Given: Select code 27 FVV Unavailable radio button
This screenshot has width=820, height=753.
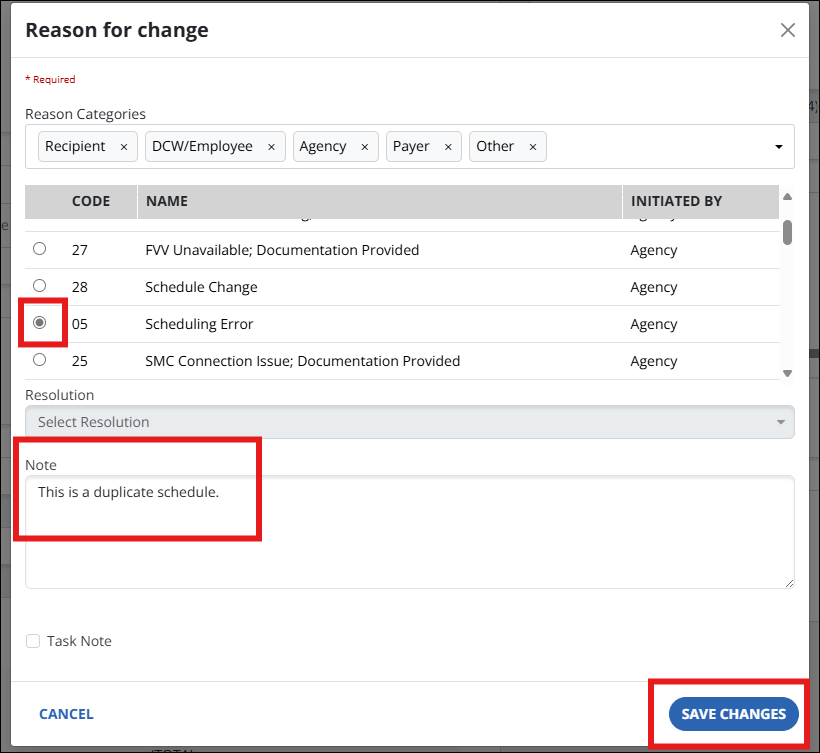Looking at the screenshot, I should click(x=40, y=249).
